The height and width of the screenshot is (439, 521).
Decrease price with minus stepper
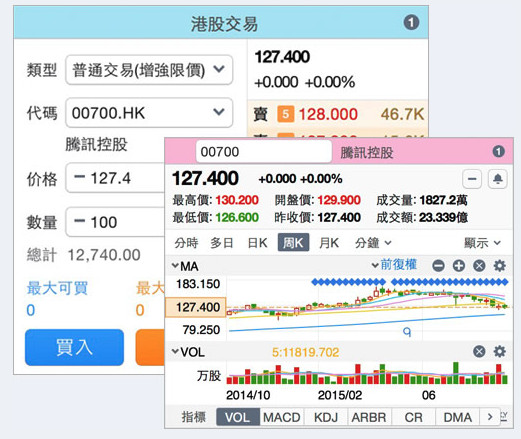pyautogui.click(x=80, y=177)
